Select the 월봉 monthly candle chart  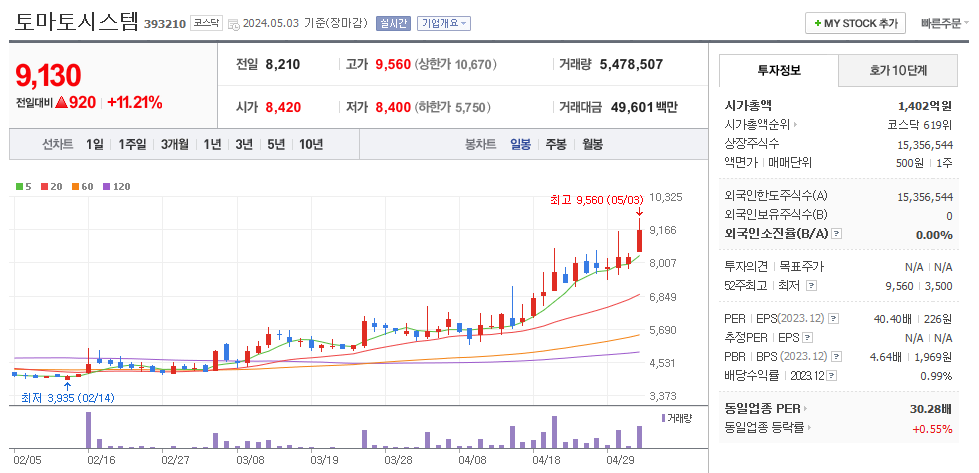593,145
